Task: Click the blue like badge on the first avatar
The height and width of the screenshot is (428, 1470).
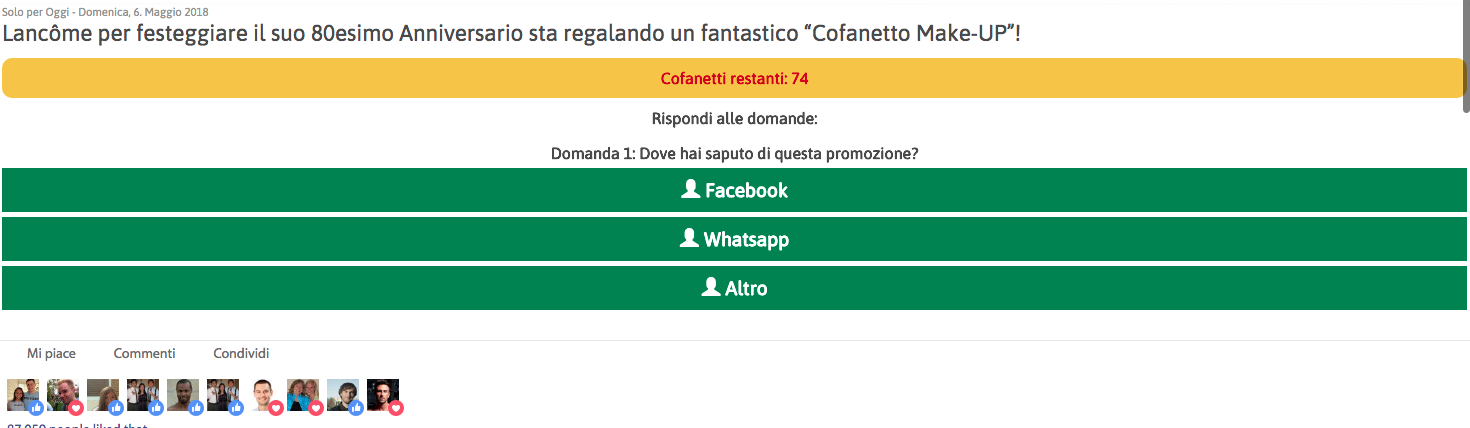Action: coord(36,408)
